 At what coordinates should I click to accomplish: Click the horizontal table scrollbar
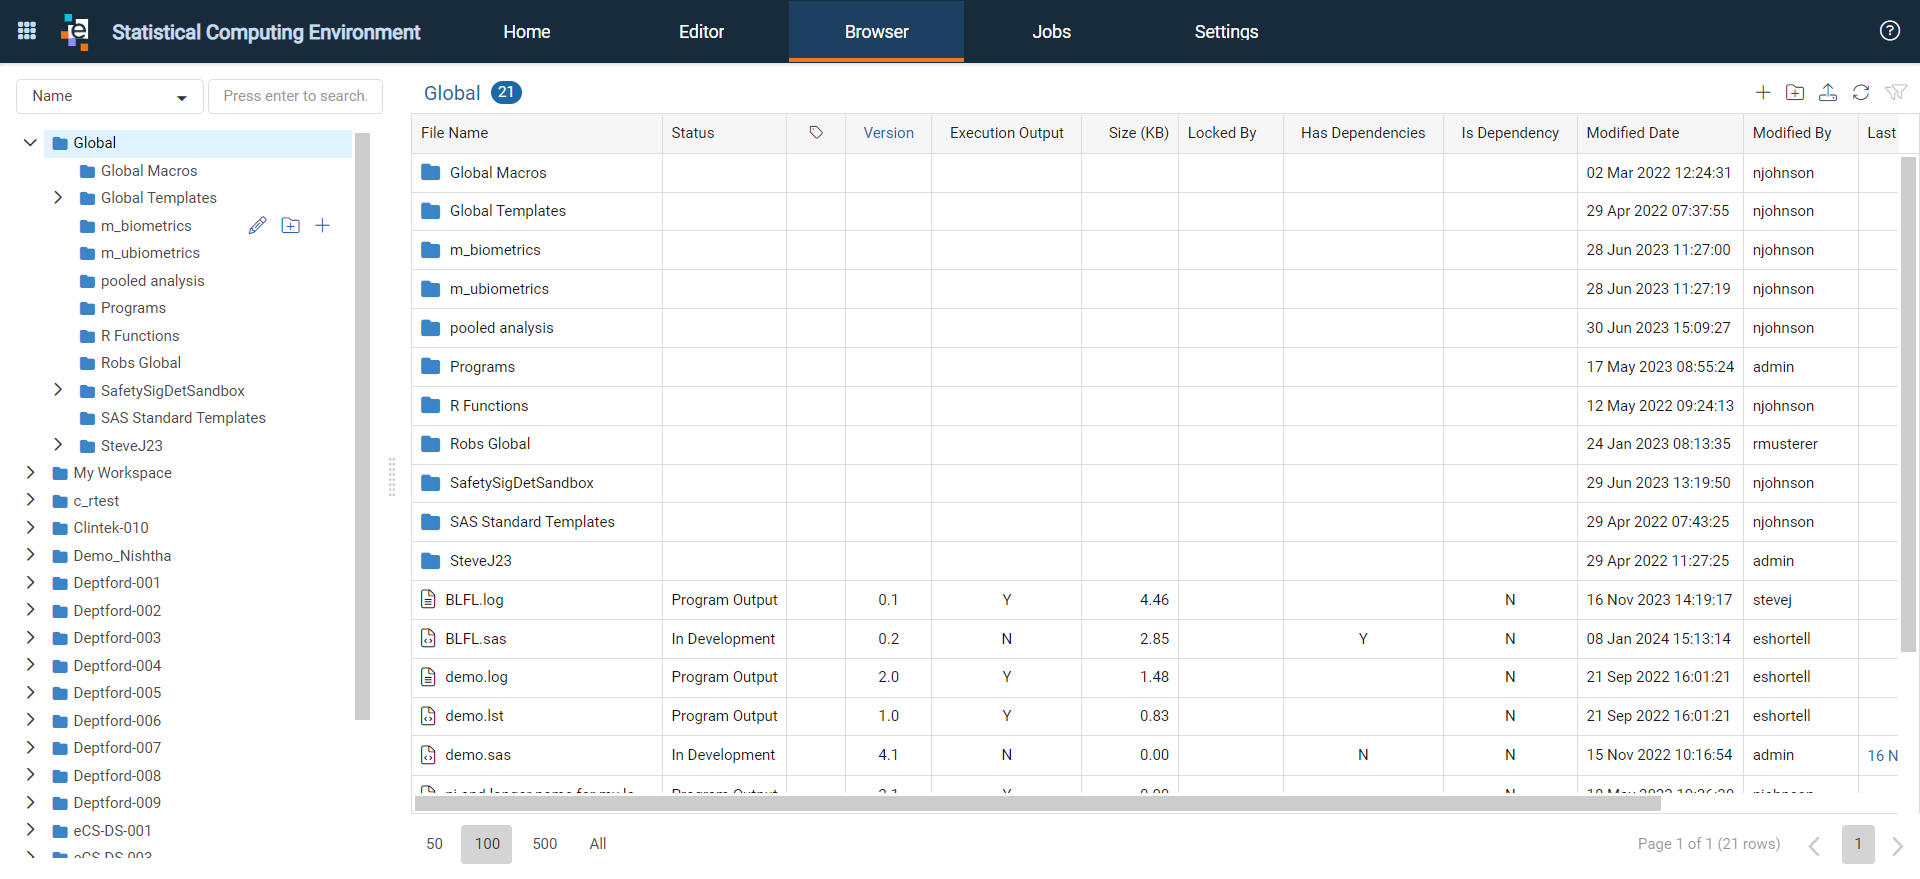1037,803
